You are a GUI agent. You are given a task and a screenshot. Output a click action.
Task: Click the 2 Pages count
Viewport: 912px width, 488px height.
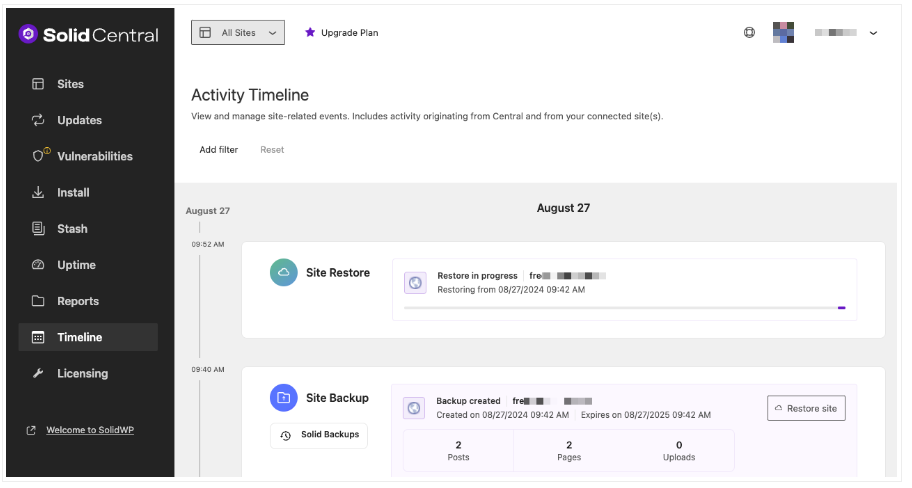[569, 451]
